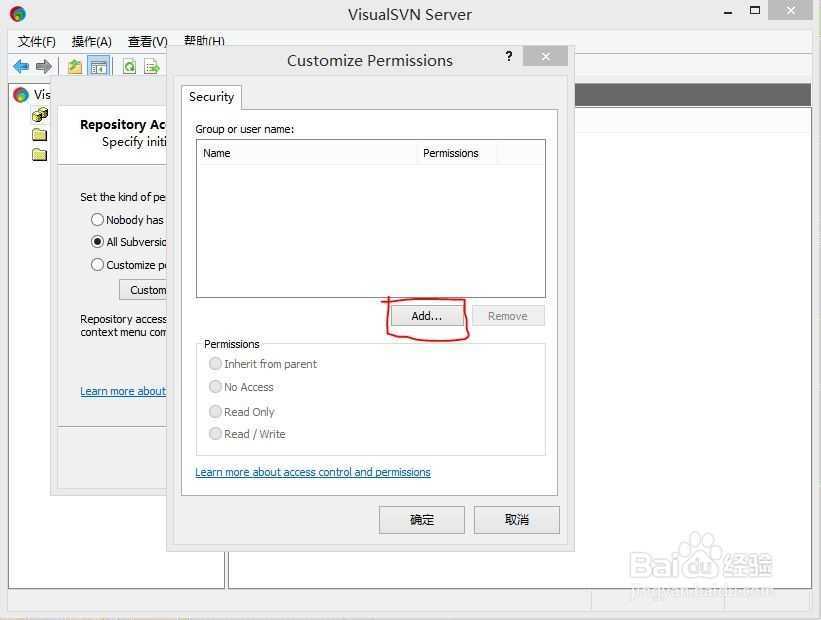The image size is (821, 620).
Task: Click the Back arrow toolbar icon
Action: [21, 67]
